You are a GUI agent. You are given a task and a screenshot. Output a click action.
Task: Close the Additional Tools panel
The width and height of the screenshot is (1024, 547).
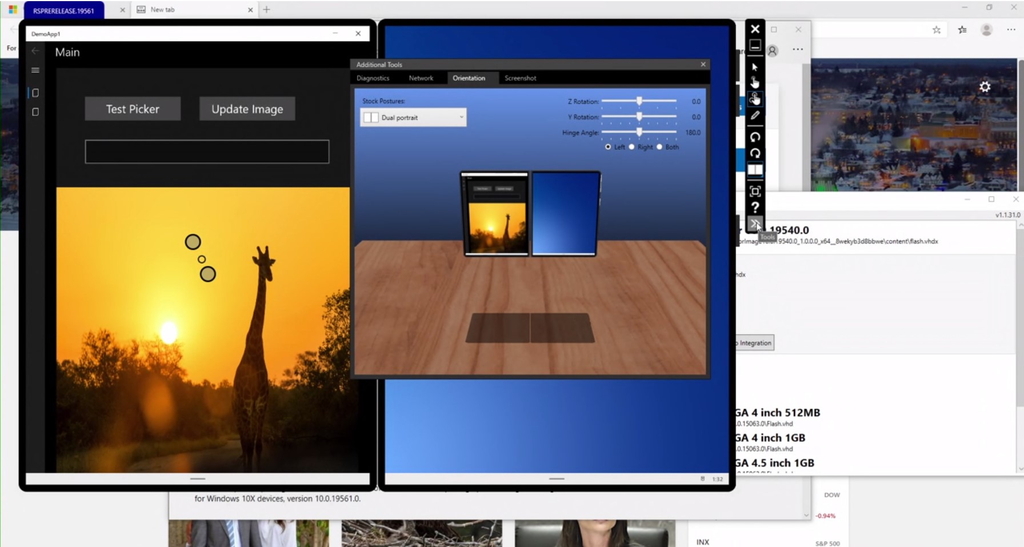coord(703,64)
